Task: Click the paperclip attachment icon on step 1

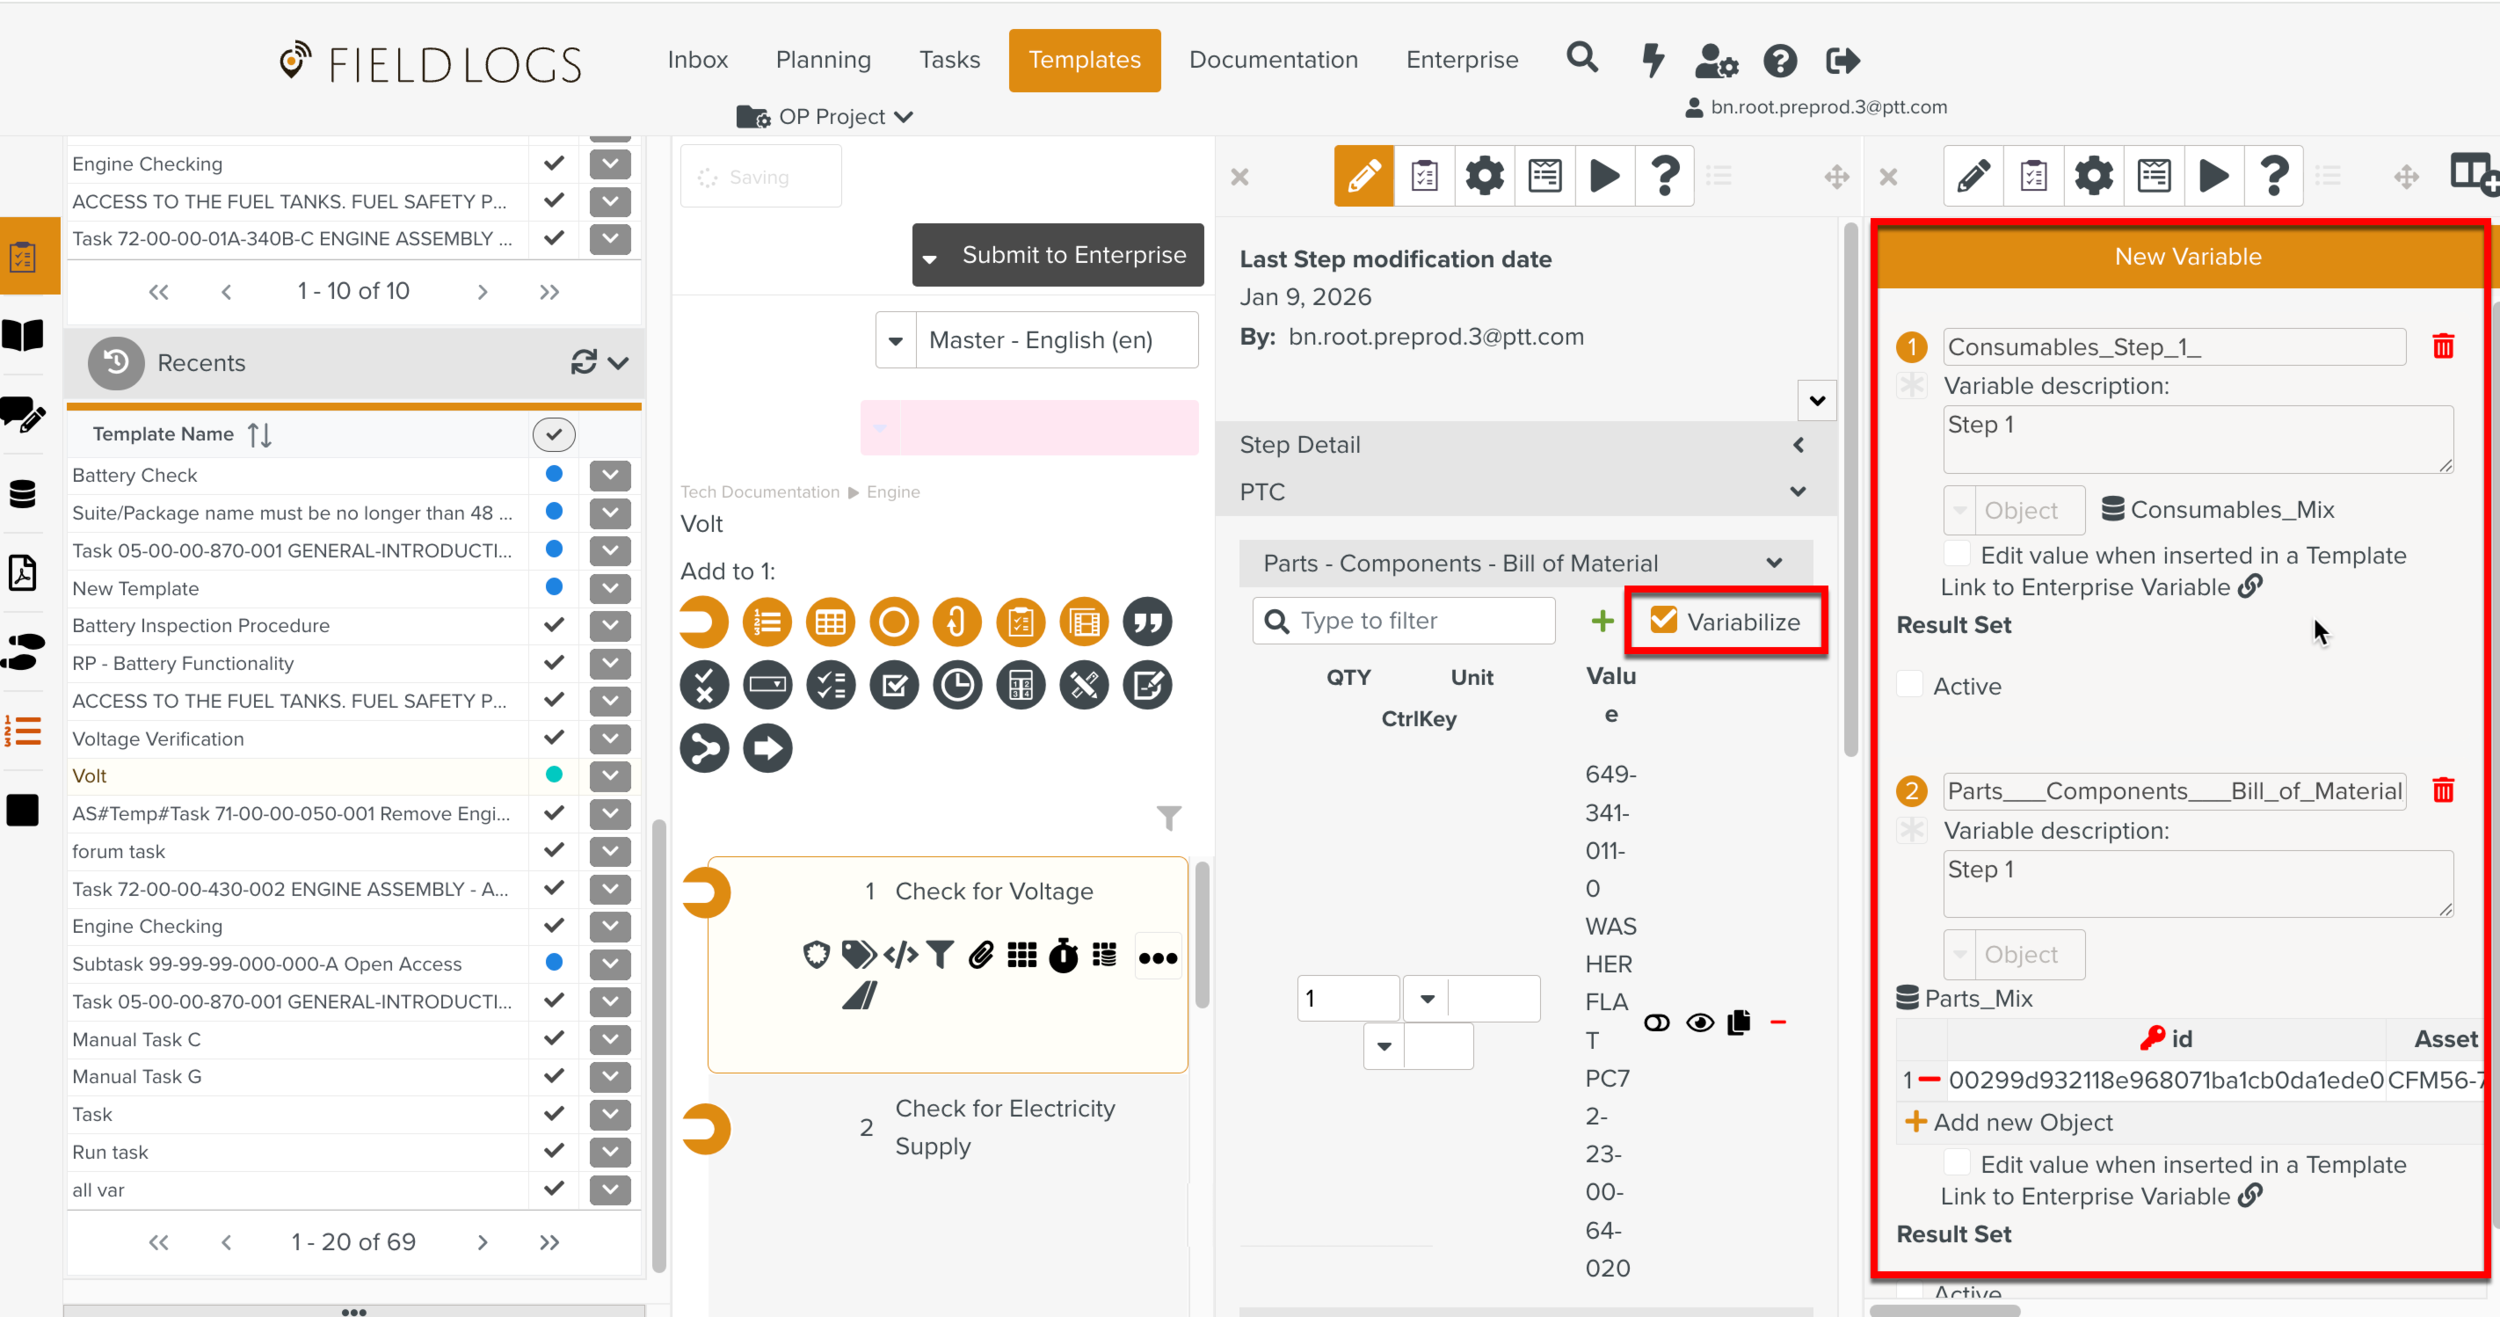Action: pyautogui.click(x=980, y=956)
